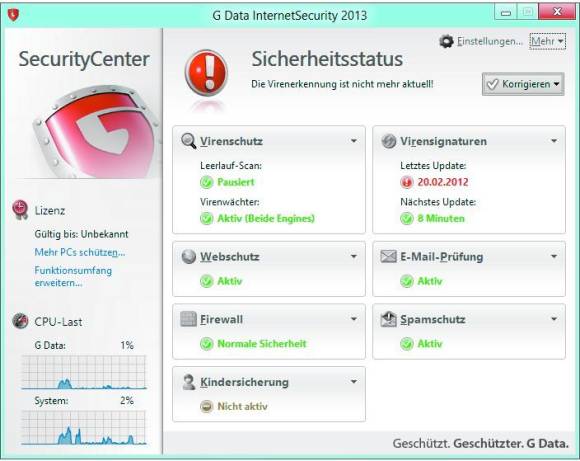
Task: Open Einstellungen settings link
Action: tap(490, 41)
